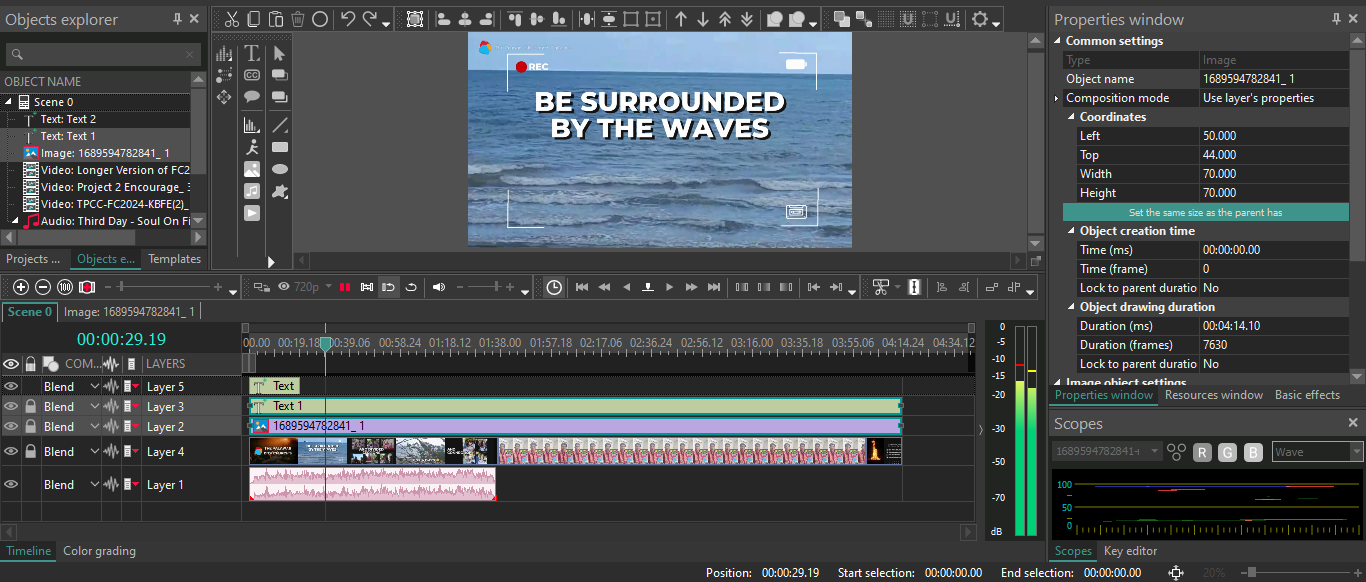1366x582 pixels.
Task: Click the Cut scissors icon in top toolbar
Action: [x=231, y=19]
